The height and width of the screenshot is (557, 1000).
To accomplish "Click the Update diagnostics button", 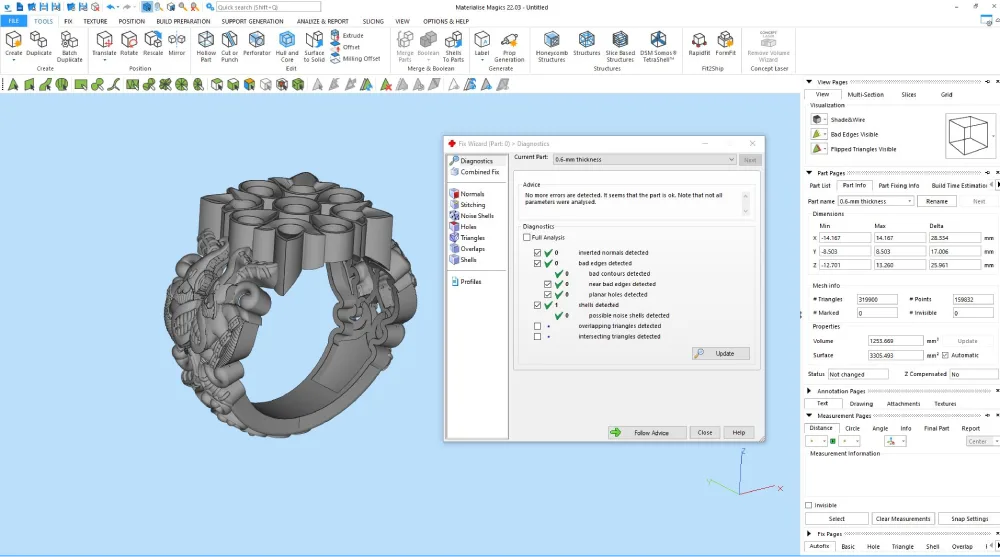I will point(721,353).
